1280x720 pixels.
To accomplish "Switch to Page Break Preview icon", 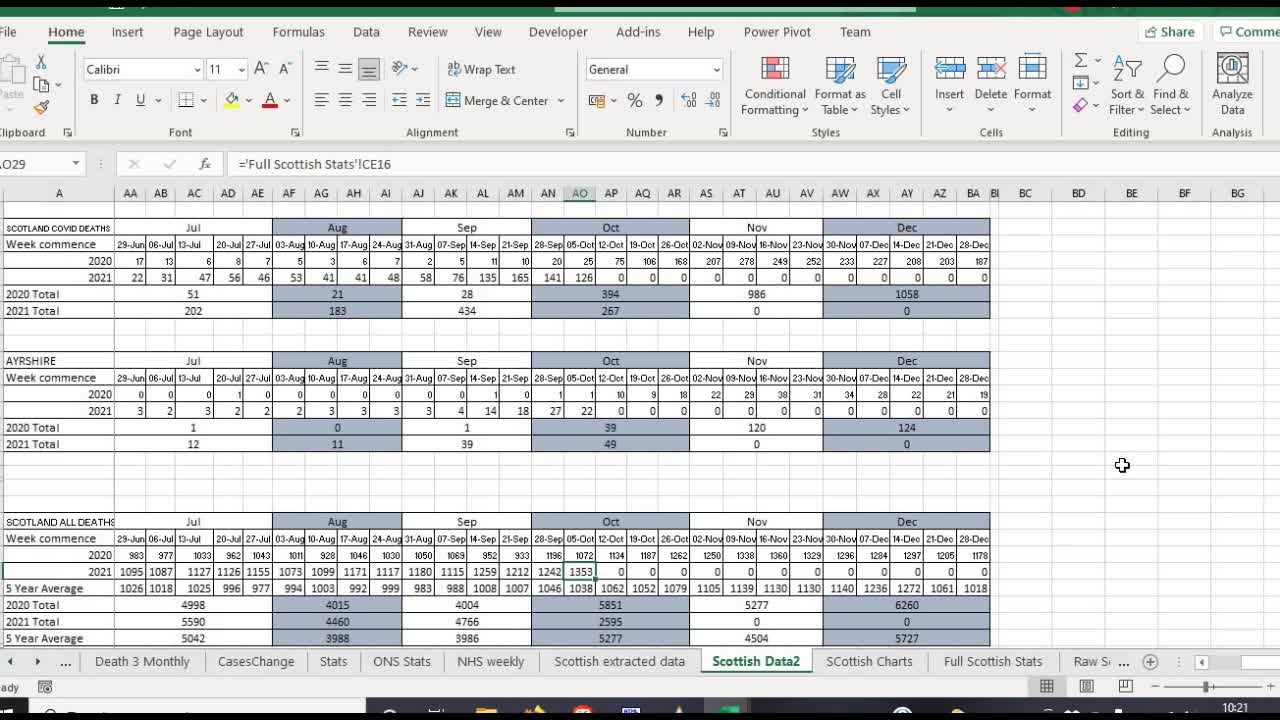I will 1125,686.
